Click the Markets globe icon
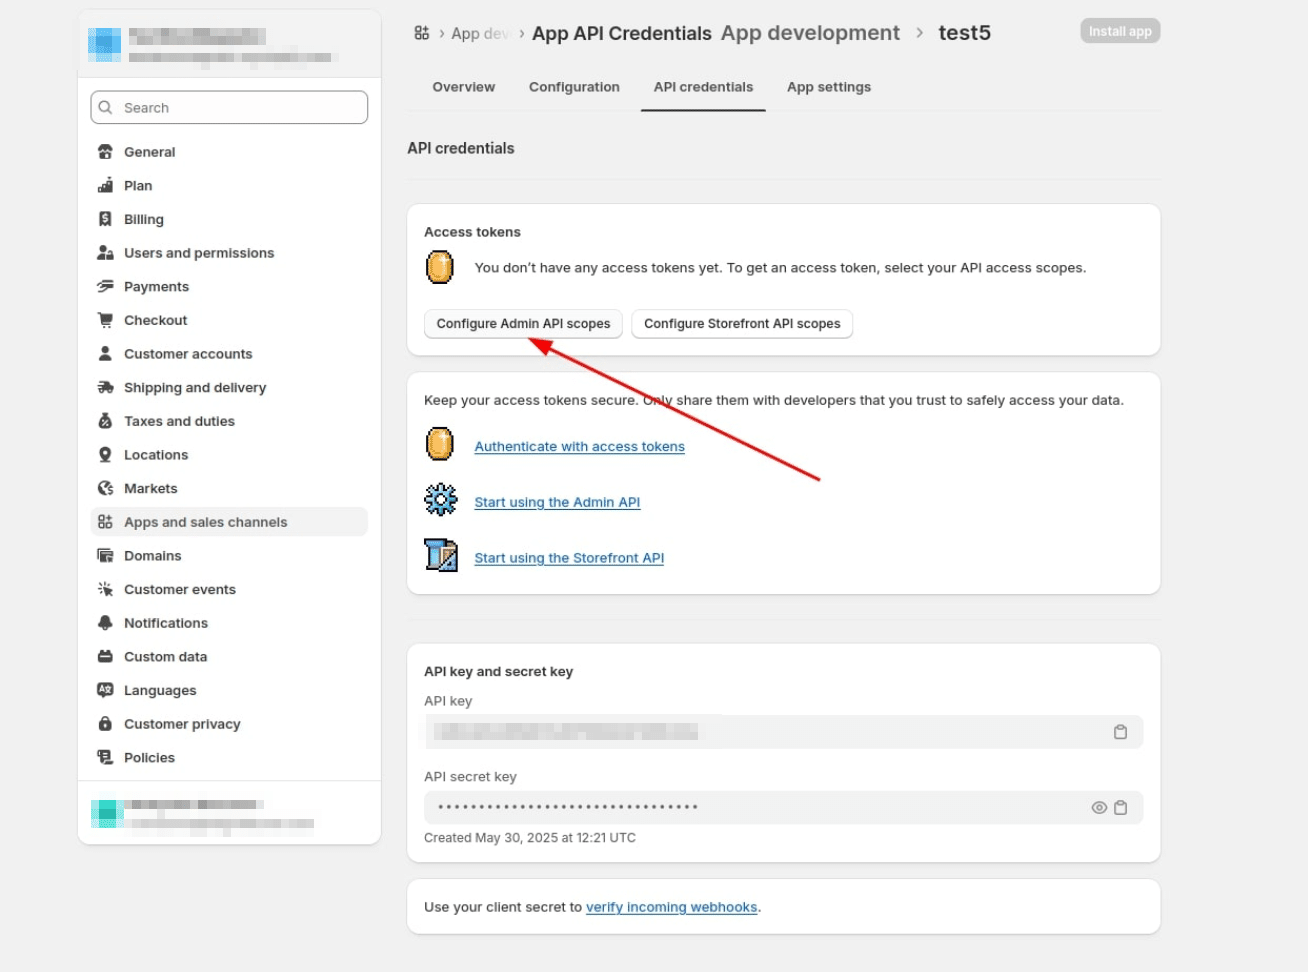 (x=105, y=489)
